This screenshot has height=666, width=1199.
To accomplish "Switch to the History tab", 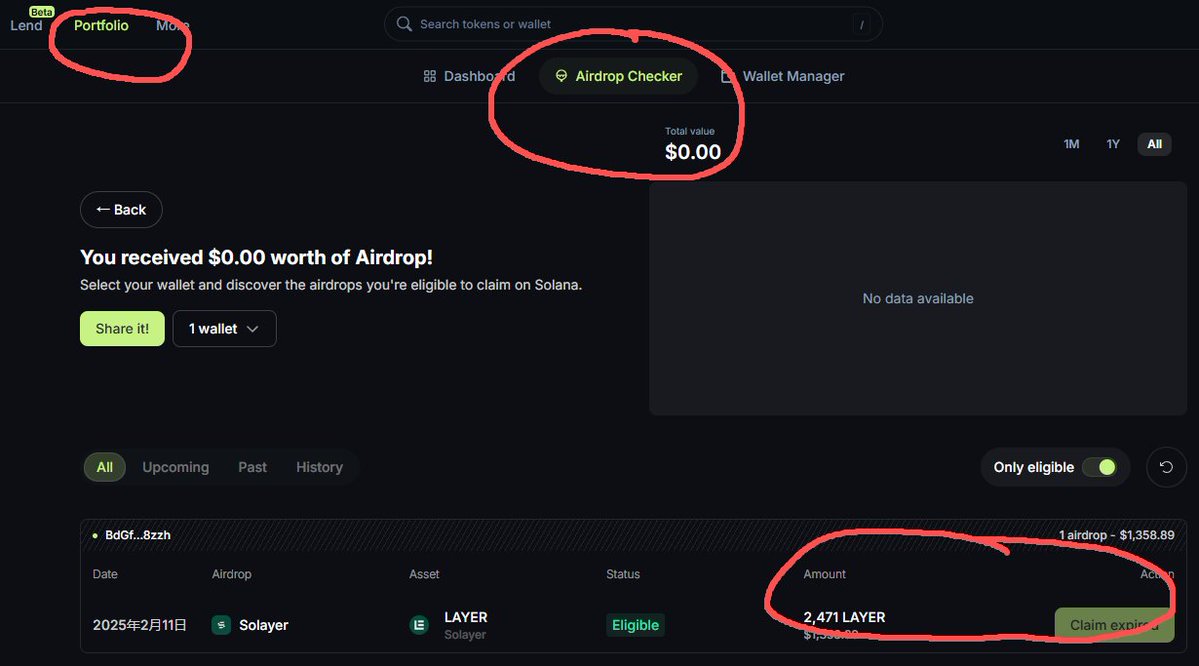I will pyautogui.click(x=319, y=467).
